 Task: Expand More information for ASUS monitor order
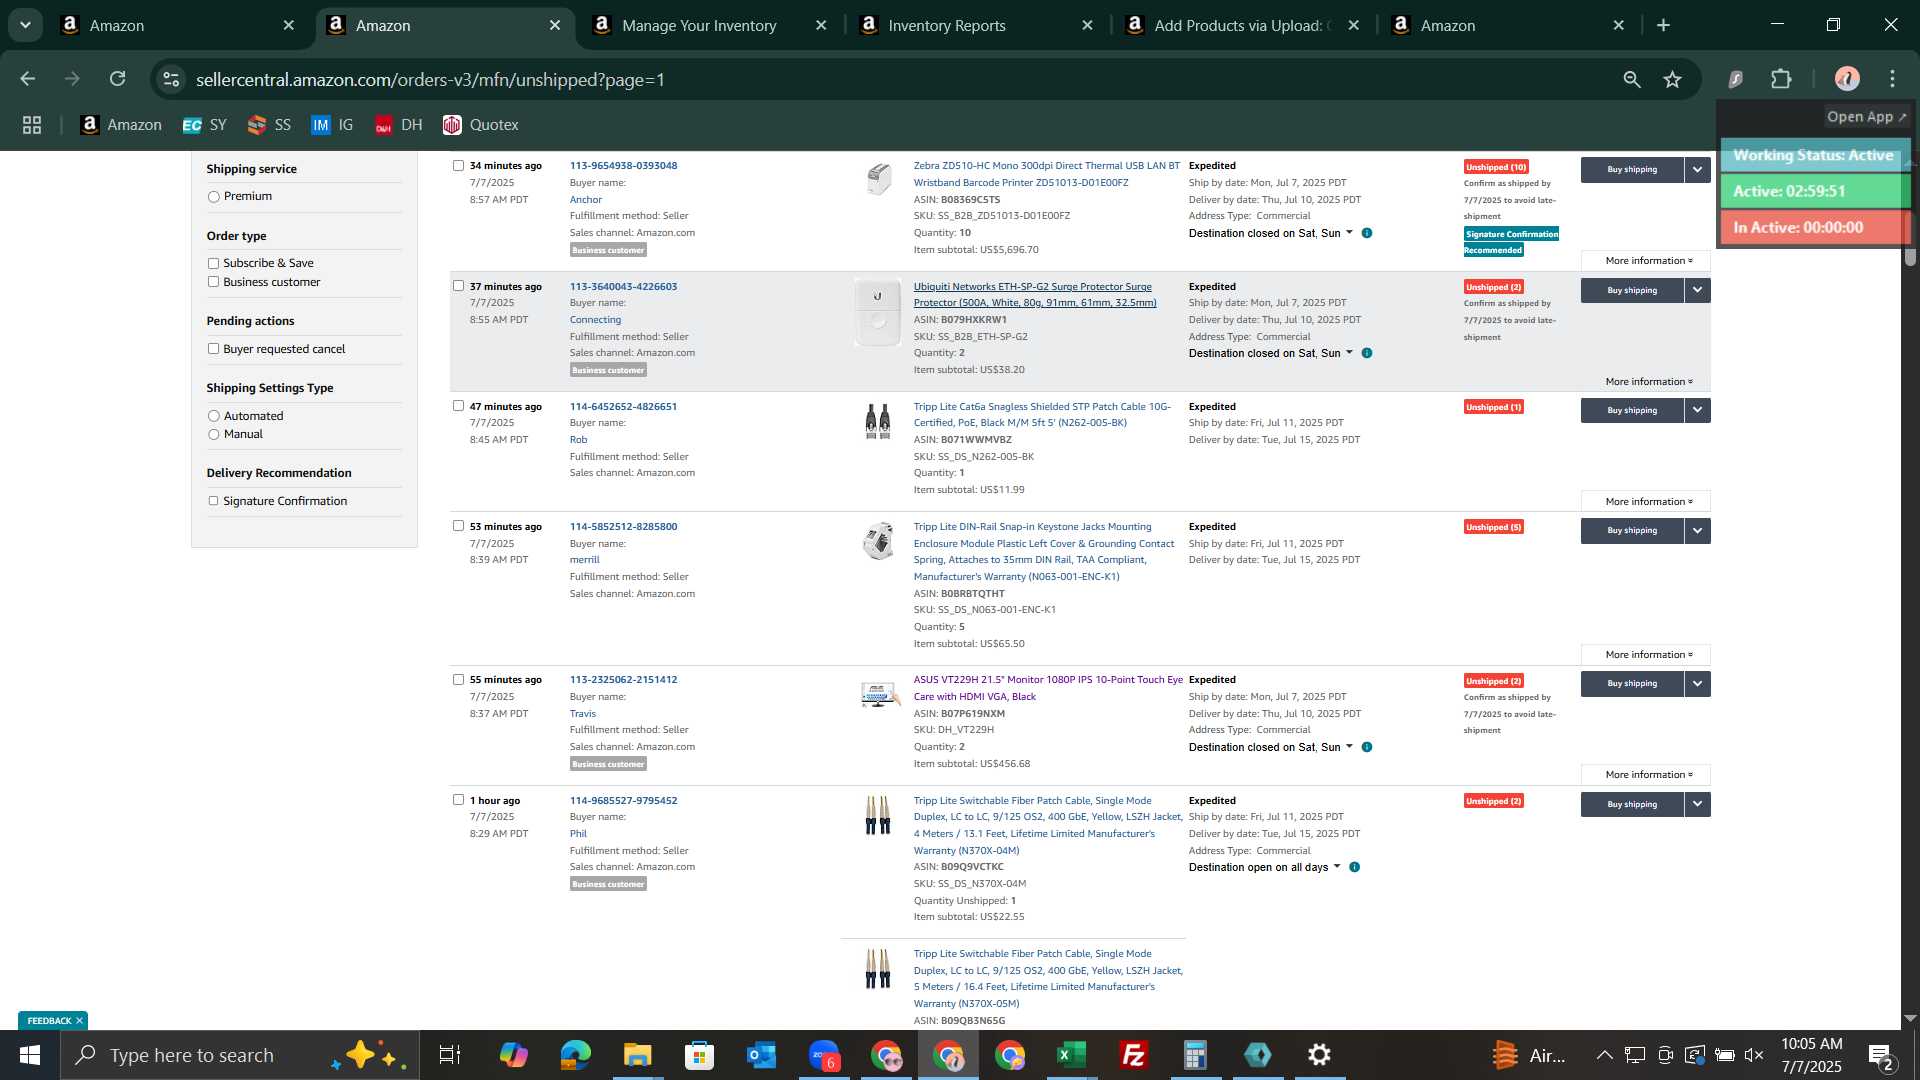pyautogui.click(x=1646, y=775)
